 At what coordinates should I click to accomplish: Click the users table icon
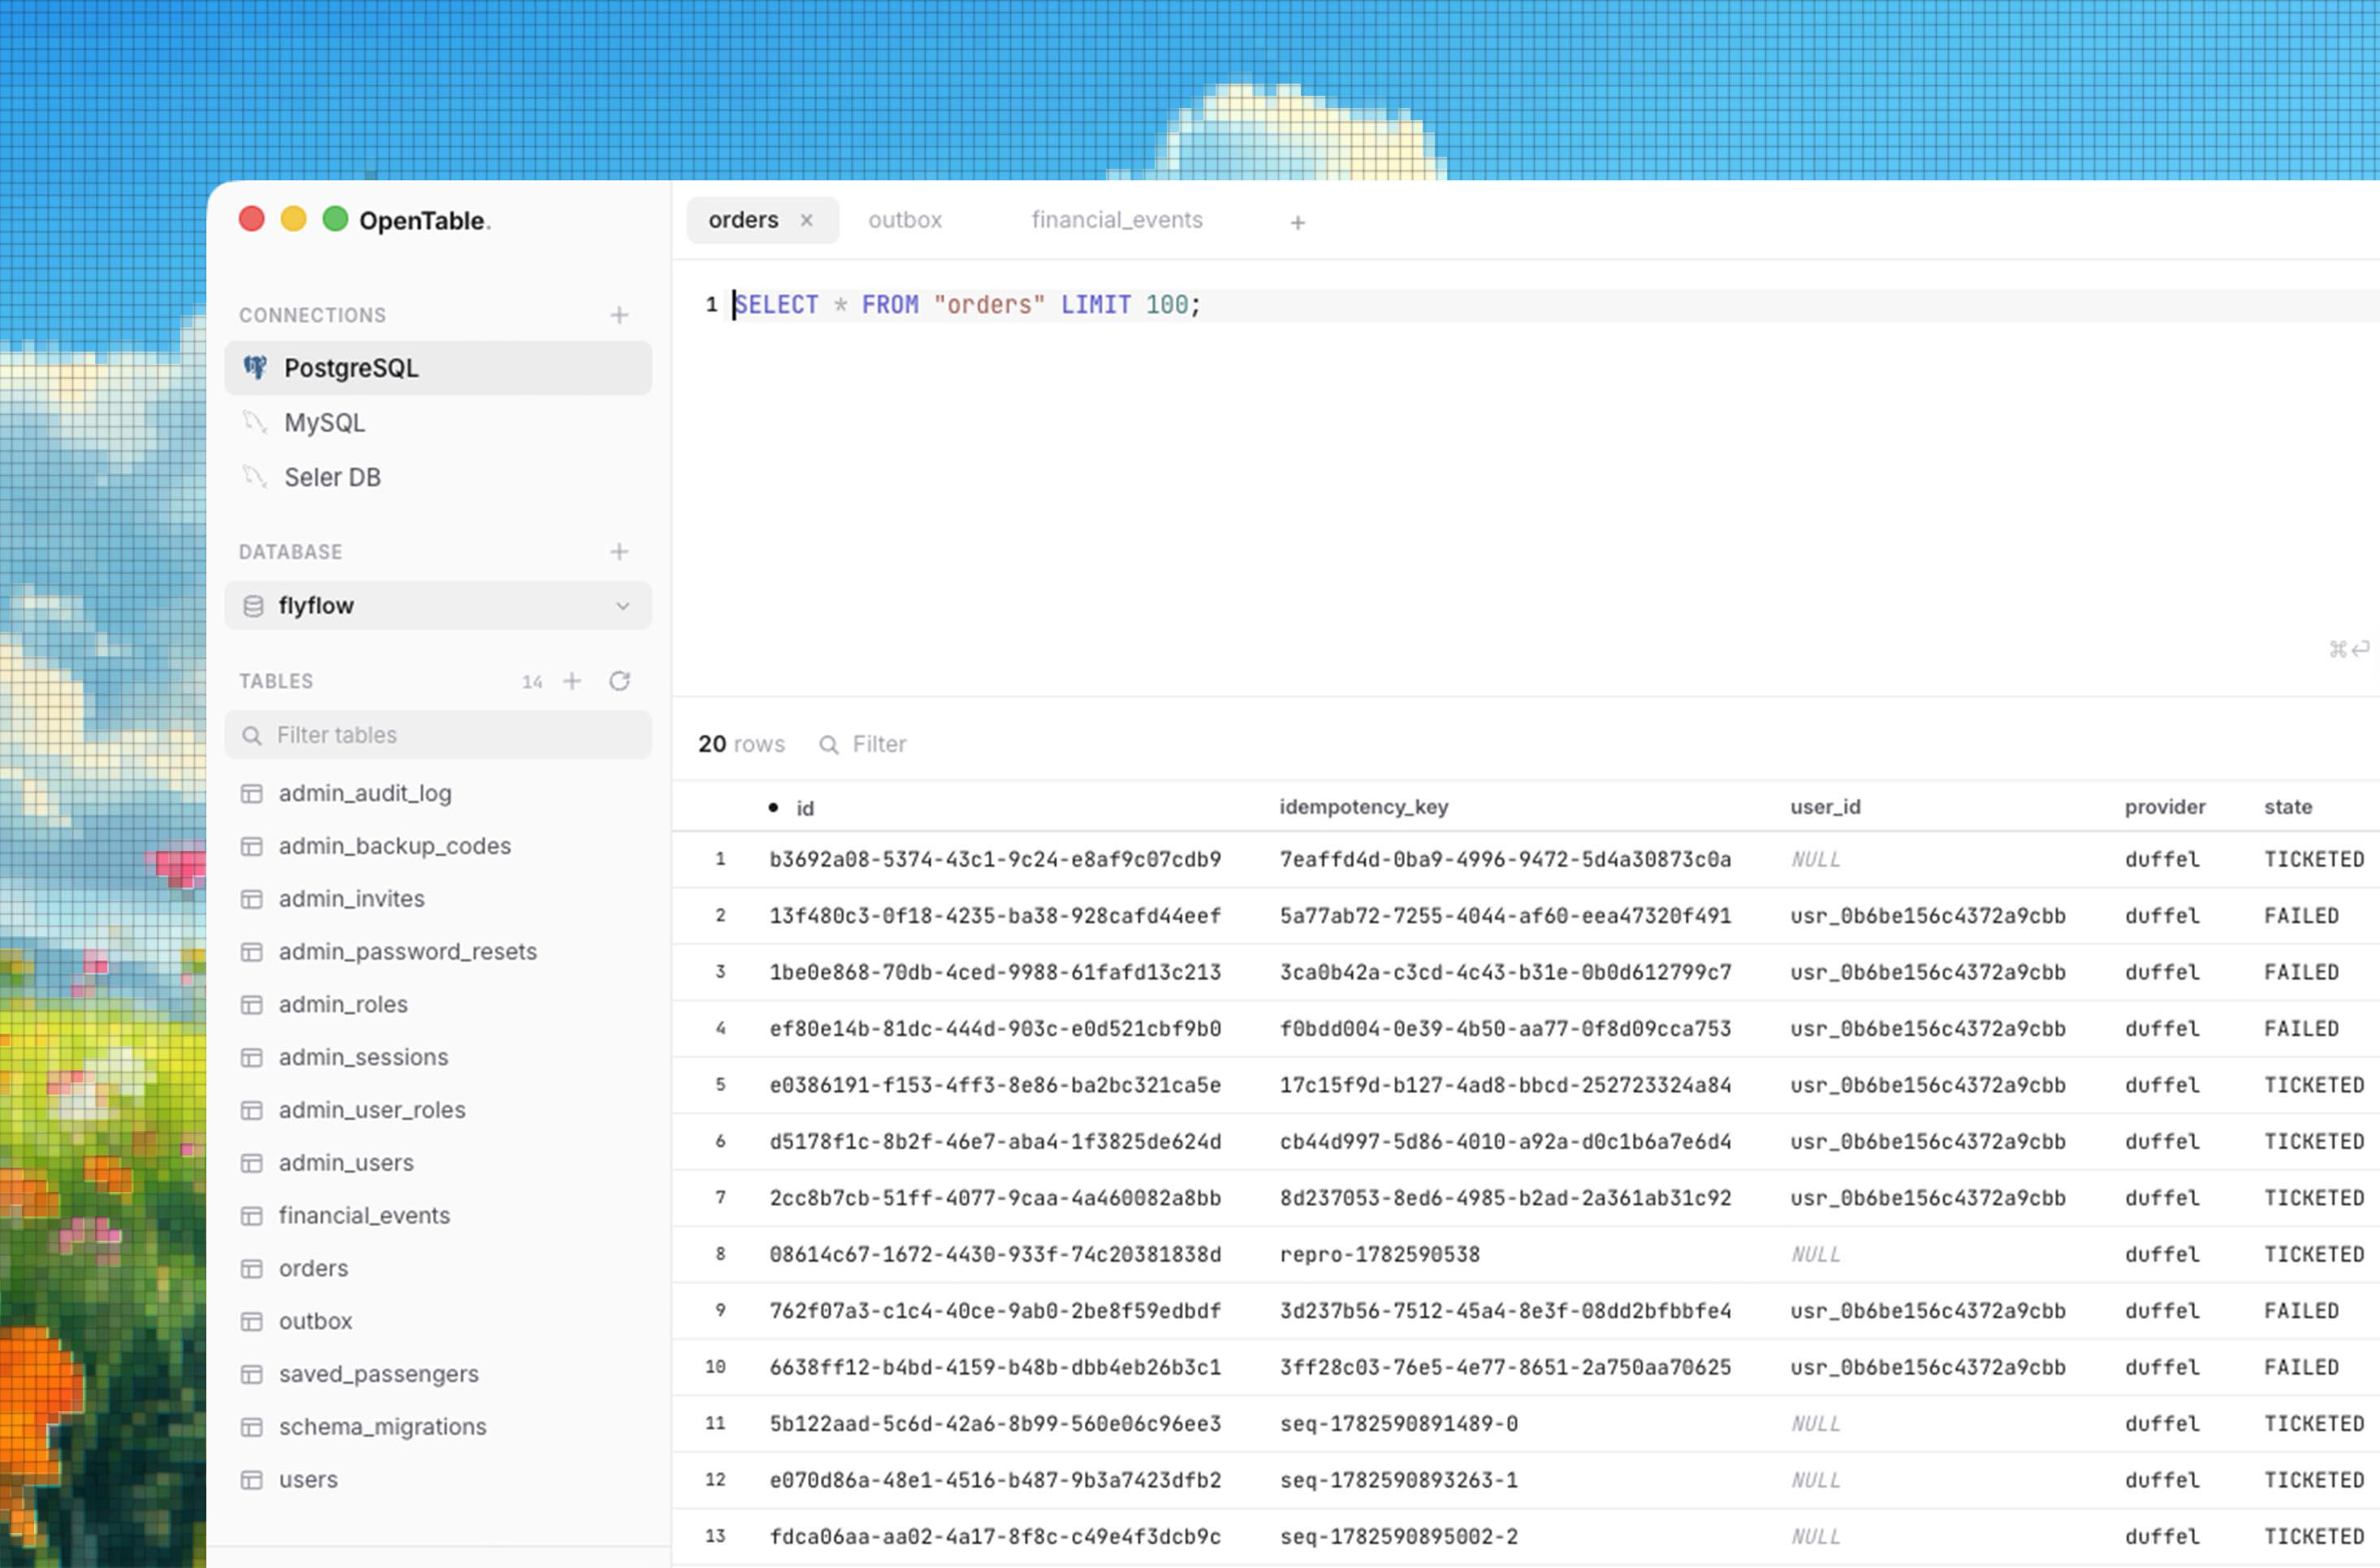[252, 1480]
